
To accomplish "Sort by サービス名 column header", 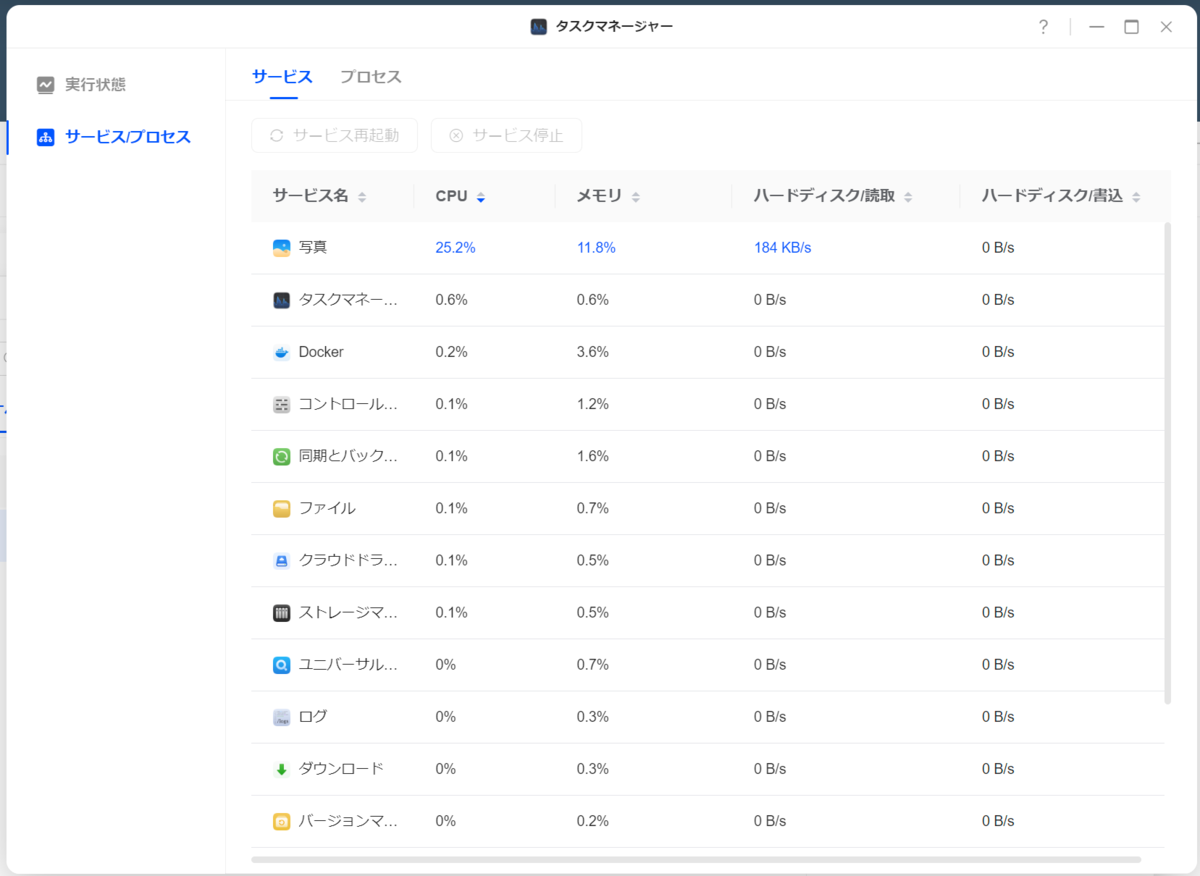I will click(319, 196).
